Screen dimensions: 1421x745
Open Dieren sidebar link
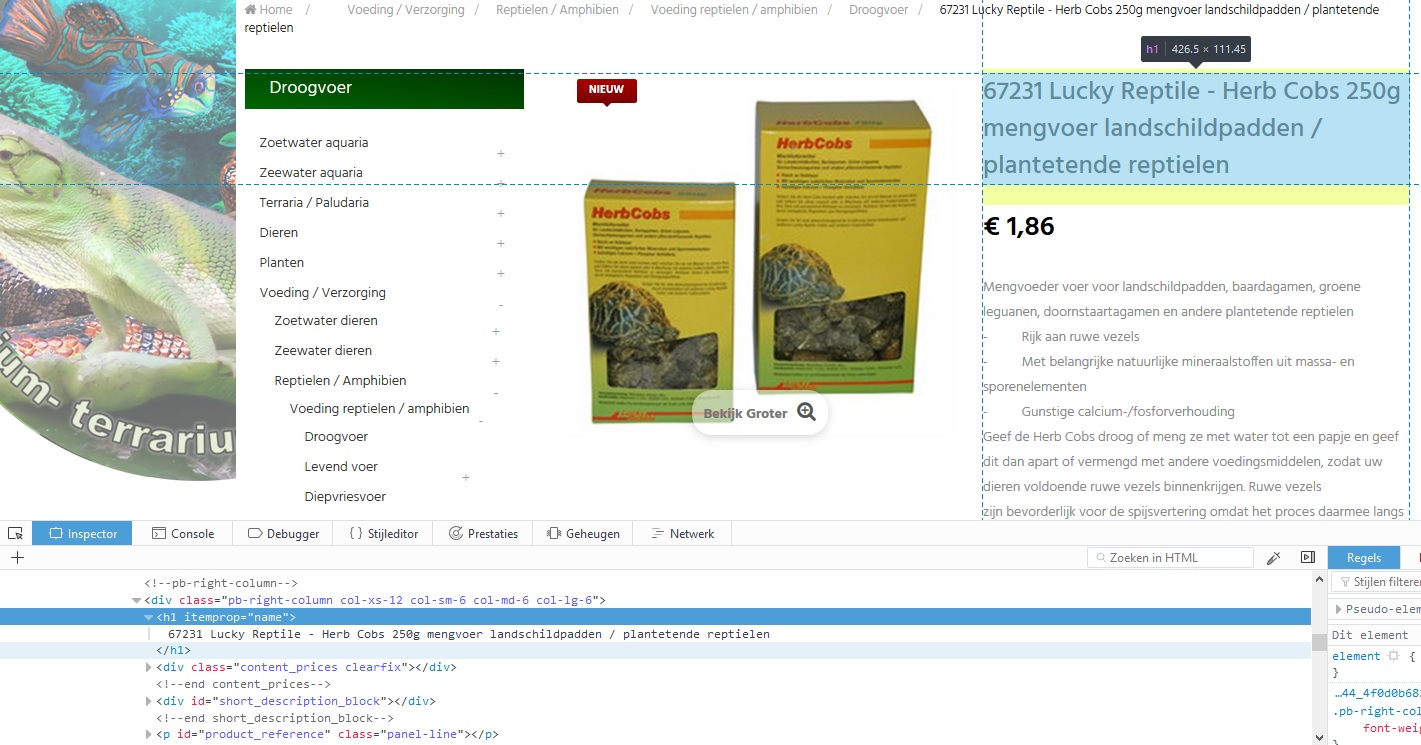click(279, 233)
